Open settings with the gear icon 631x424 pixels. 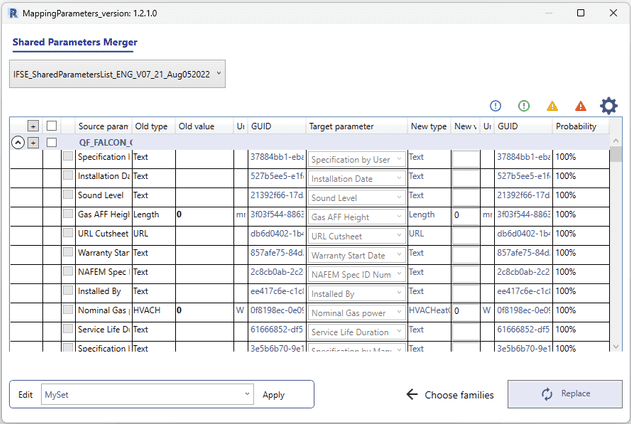608,106
